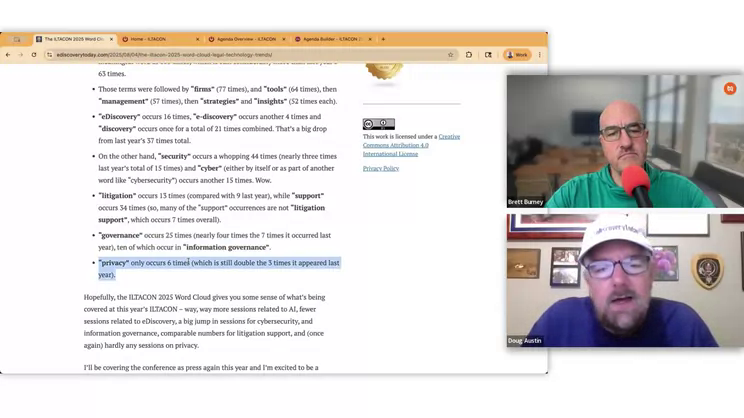The width and height of the screenshot is (744, 418).
Task: Switch to the Agenda Overview - ILTACON tab
Action: tap(247, 39)
